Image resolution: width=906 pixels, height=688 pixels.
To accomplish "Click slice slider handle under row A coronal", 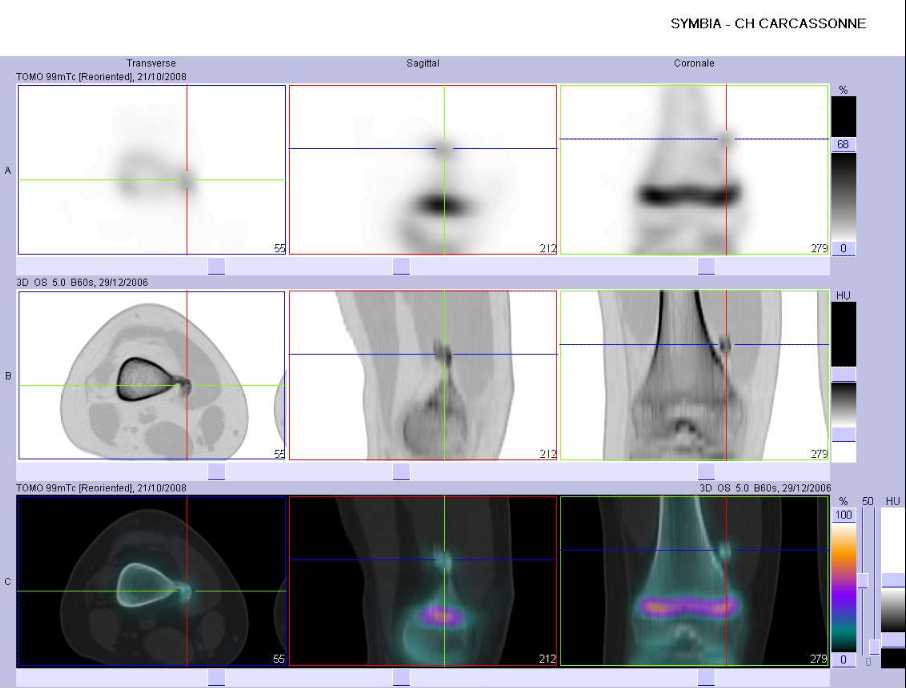I will [x=706, y=266].
